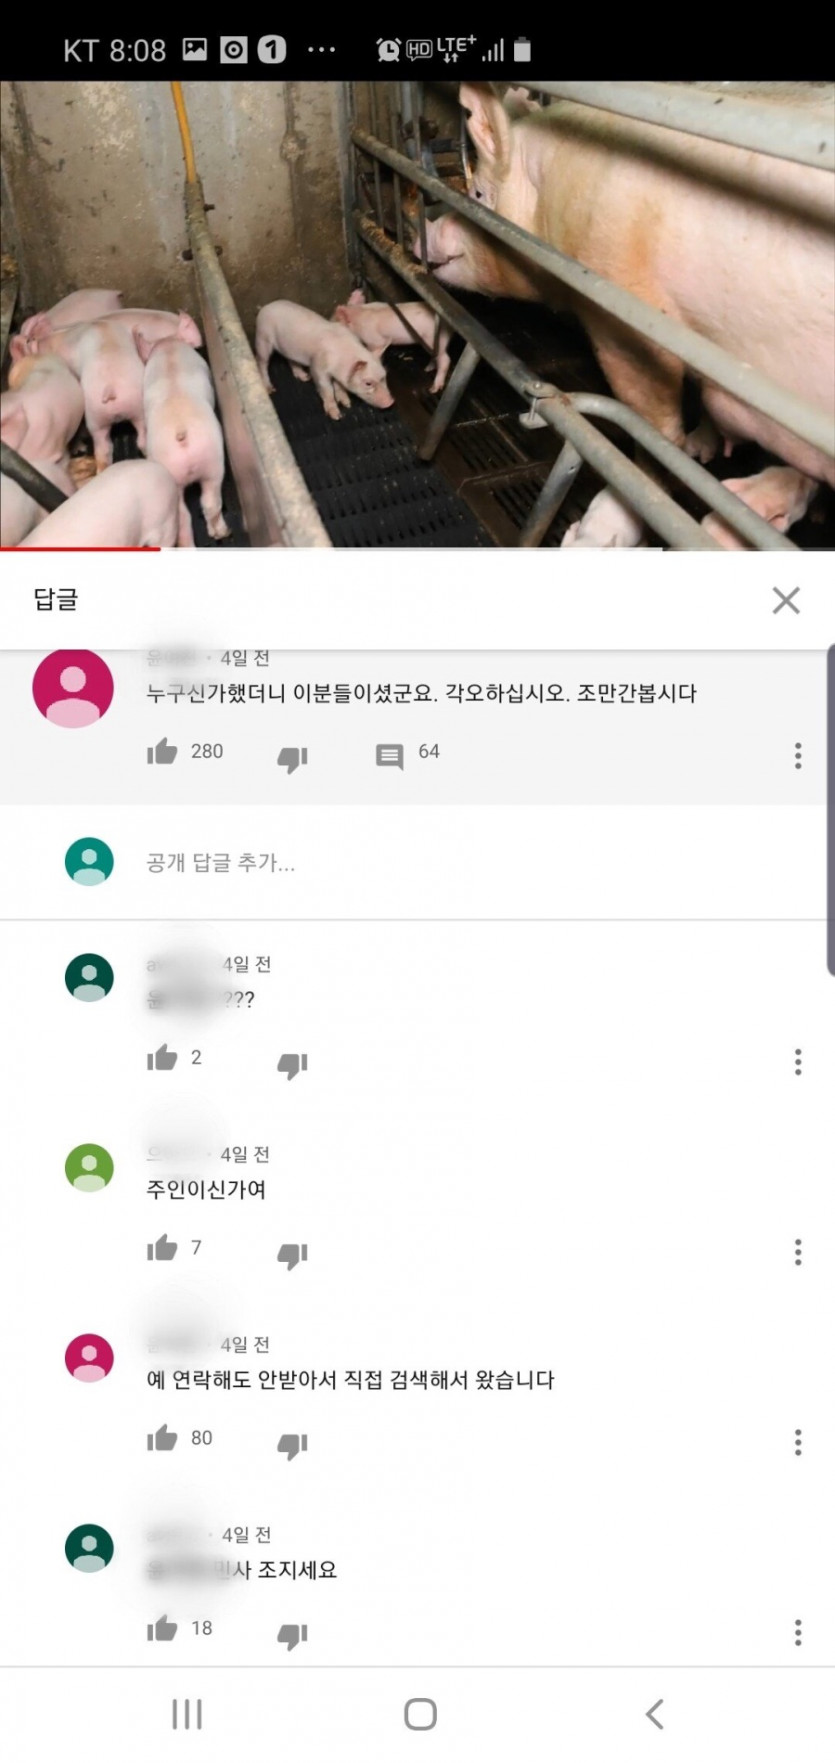This screenshot has height=1763, width=835.
Task: Like the top comment with 280 likes
Action: (162, 752)
